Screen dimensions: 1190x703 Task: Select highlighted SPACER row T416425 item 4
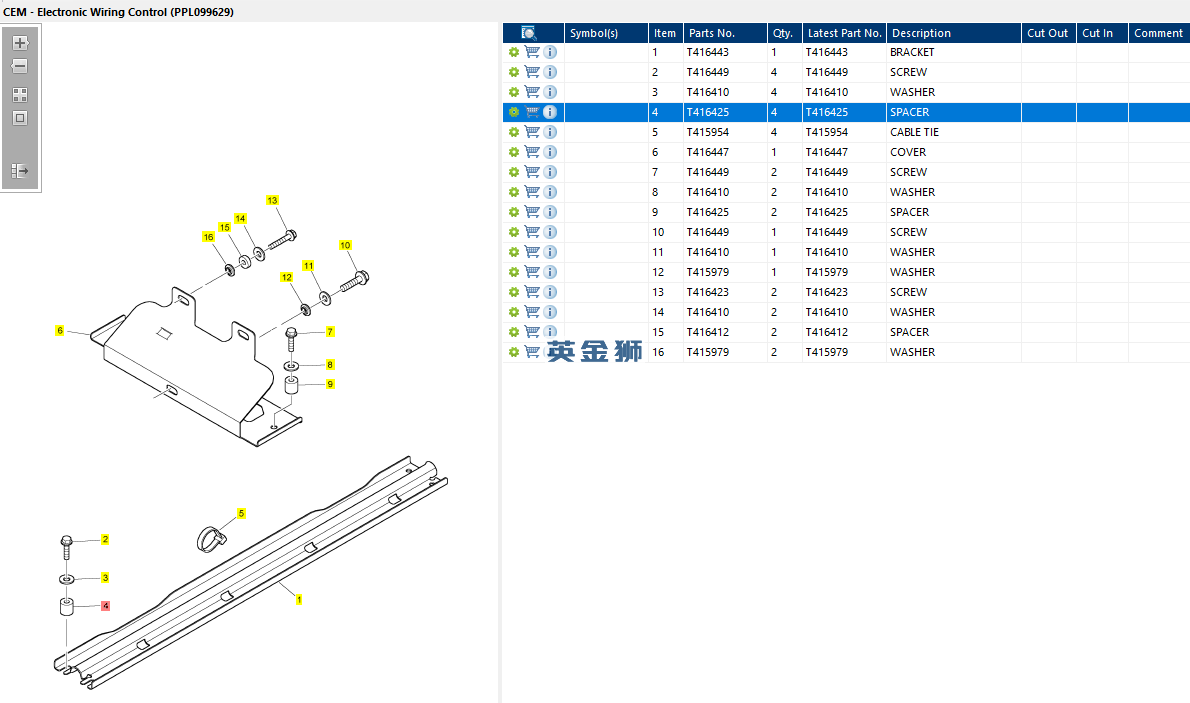[846, 112]
